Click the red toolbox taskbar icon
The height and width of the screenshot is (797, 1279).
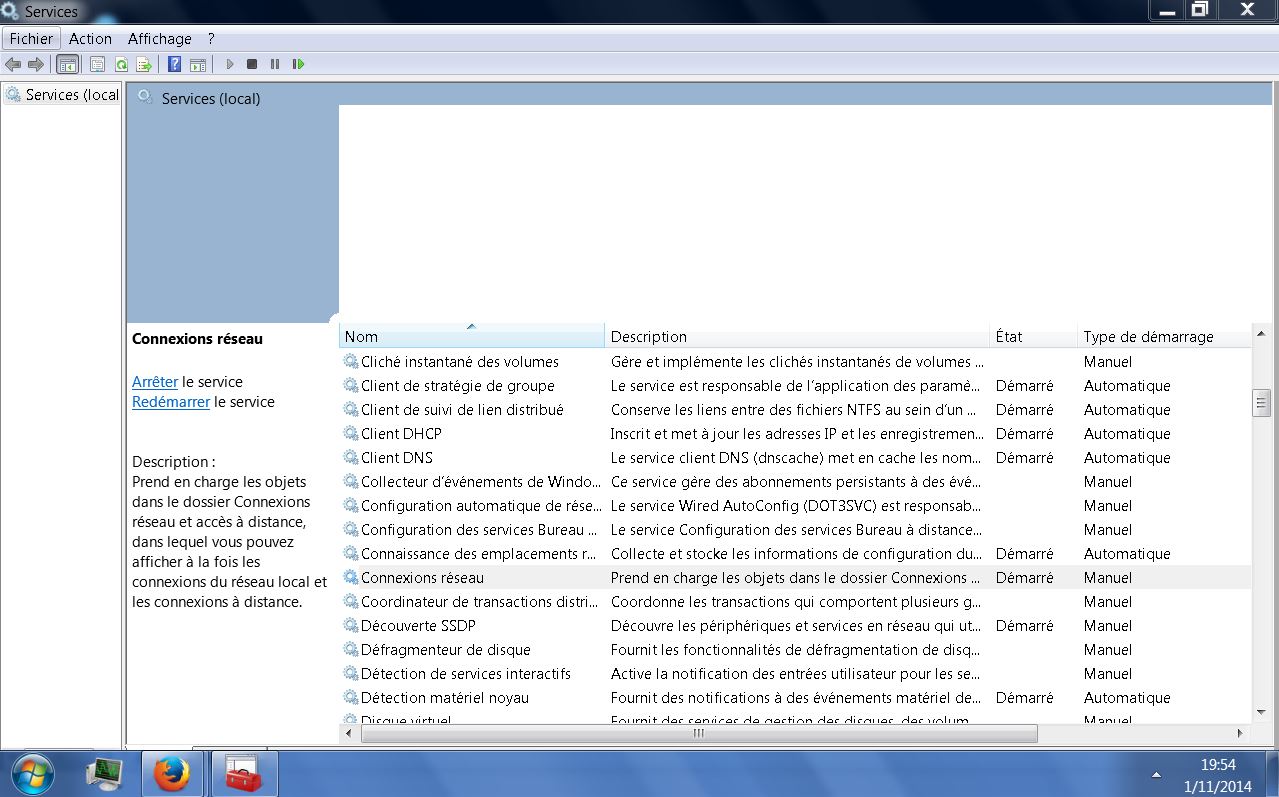pyautogui.click(x=244, y=773)
